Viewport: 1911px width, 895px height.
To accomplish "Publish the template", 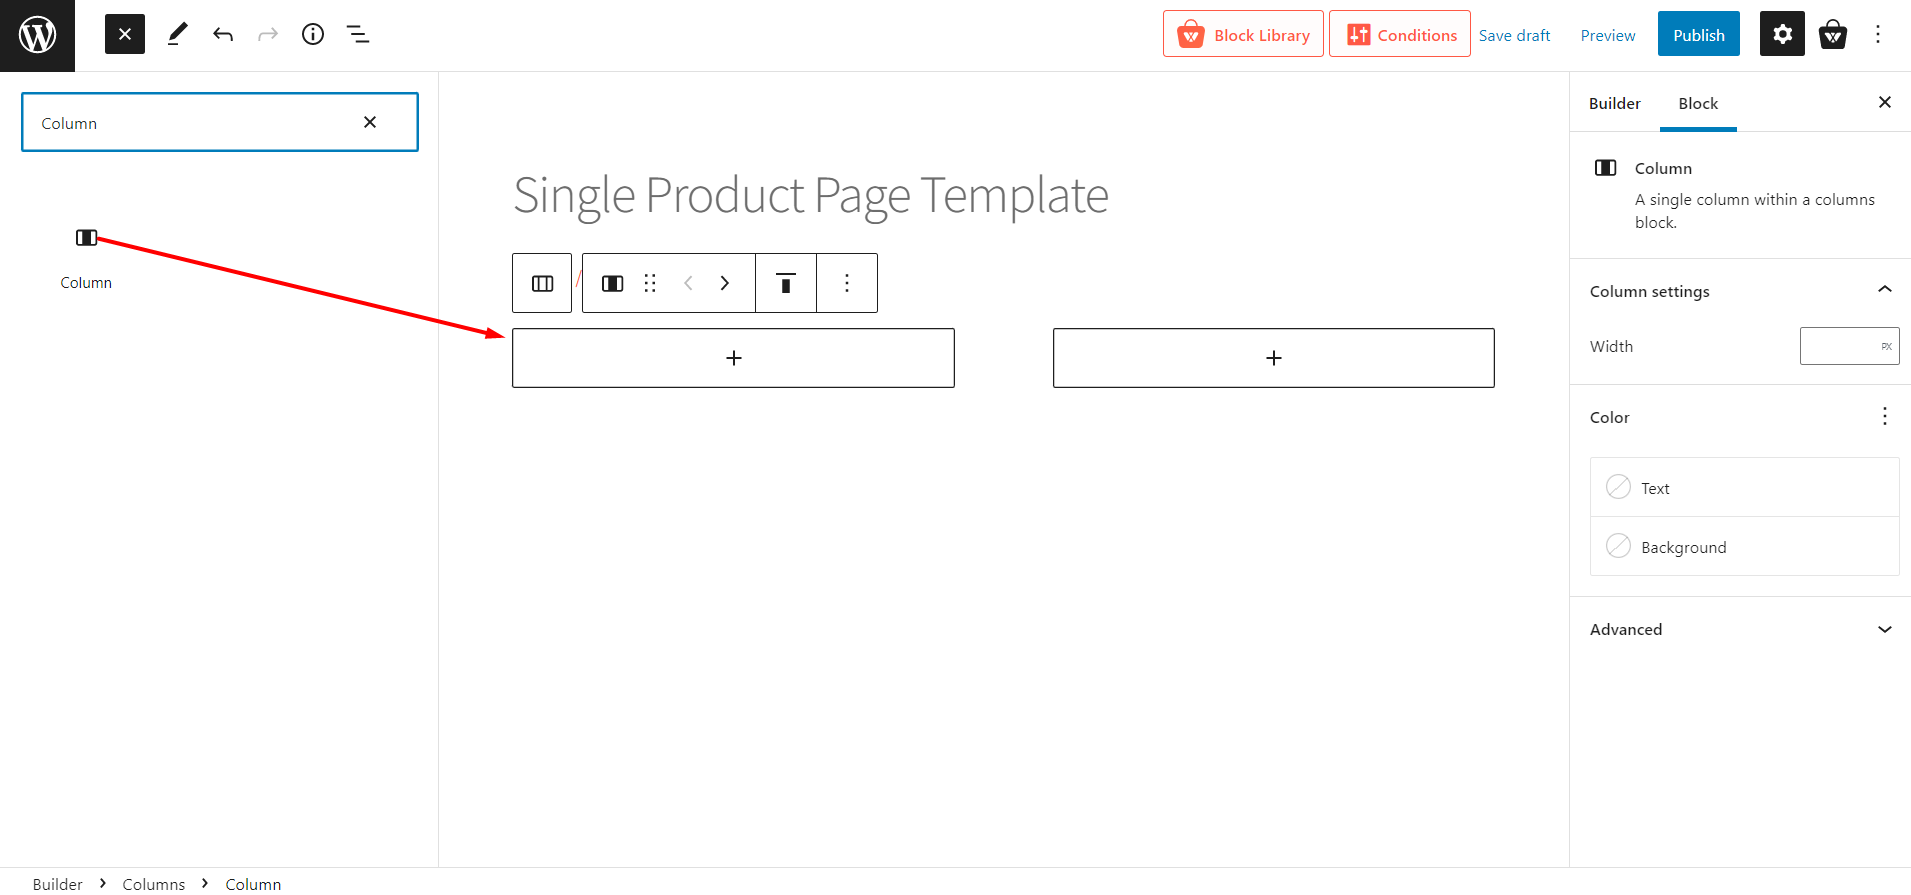I will coord(1698,34).
